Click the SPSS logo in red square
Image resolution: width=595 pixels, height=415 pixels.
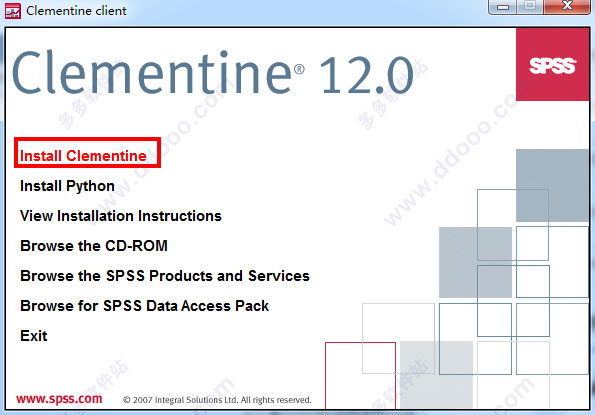552,65
